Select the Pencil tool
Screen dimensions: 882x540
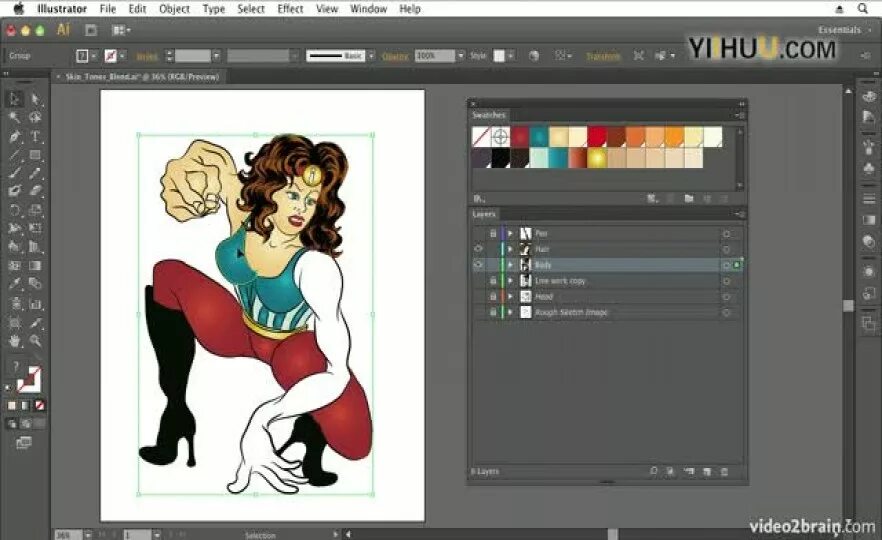click(35, 173)
